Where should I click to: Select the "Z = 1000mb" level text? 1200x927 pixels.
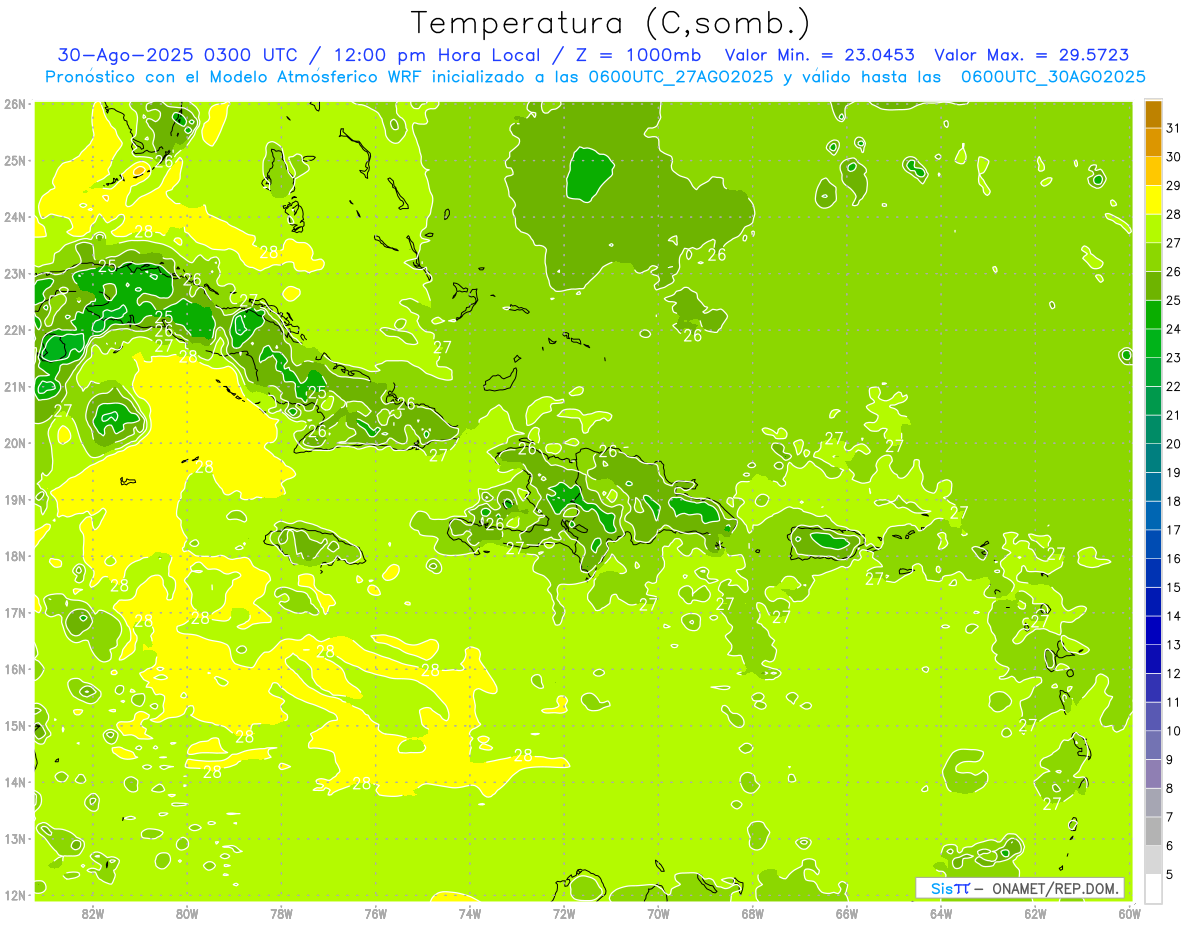(x=637, y=55)
